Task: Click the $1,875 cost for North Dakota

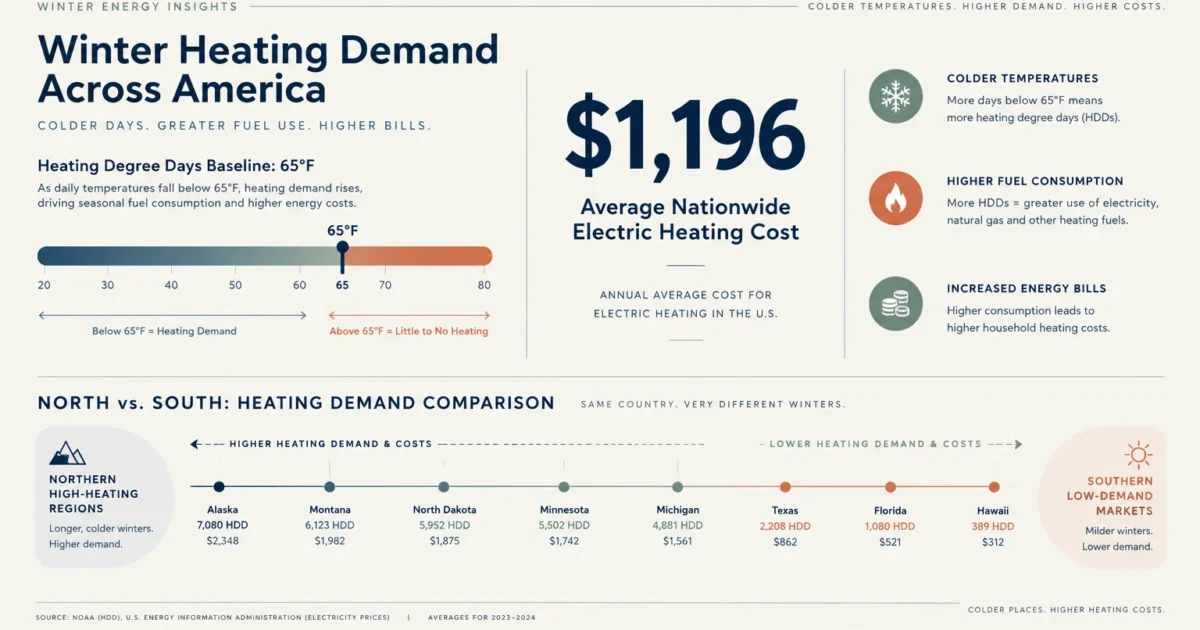Action: click(445, 542)
